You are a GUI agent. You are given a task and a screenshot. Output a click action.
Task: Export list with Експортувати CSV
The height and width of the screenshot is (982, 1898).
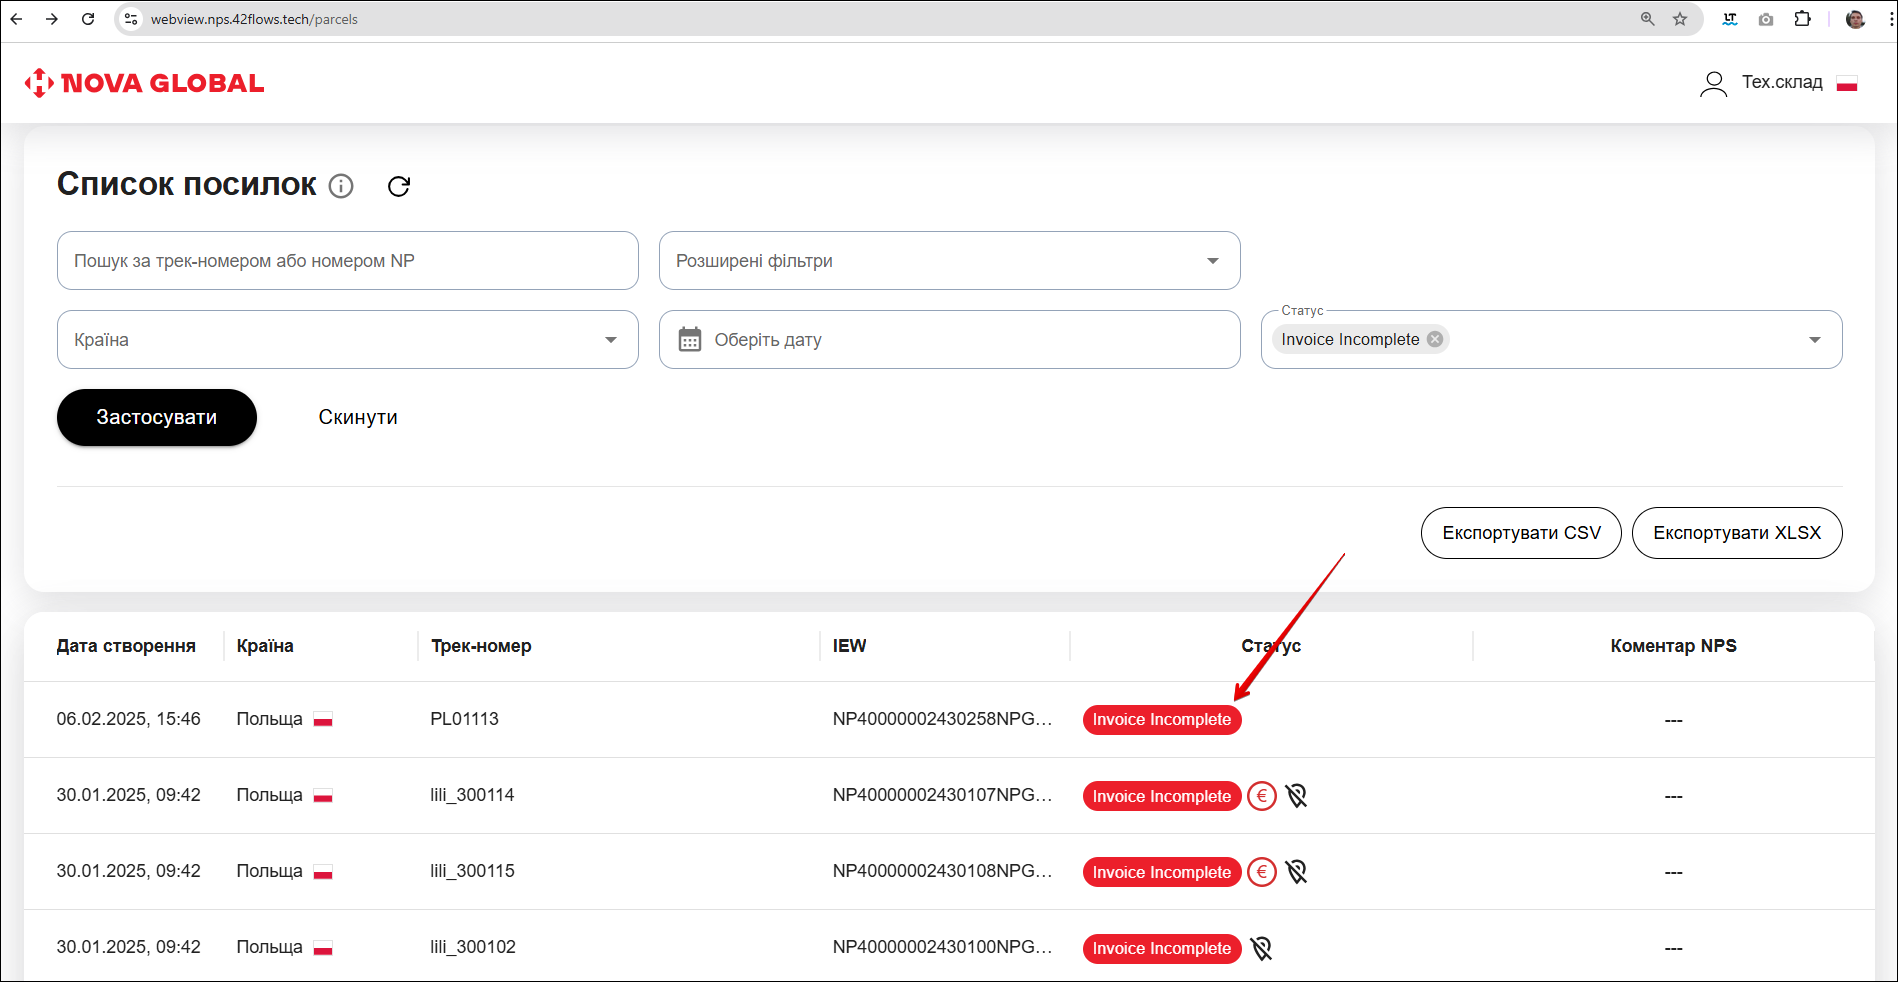1521,533
